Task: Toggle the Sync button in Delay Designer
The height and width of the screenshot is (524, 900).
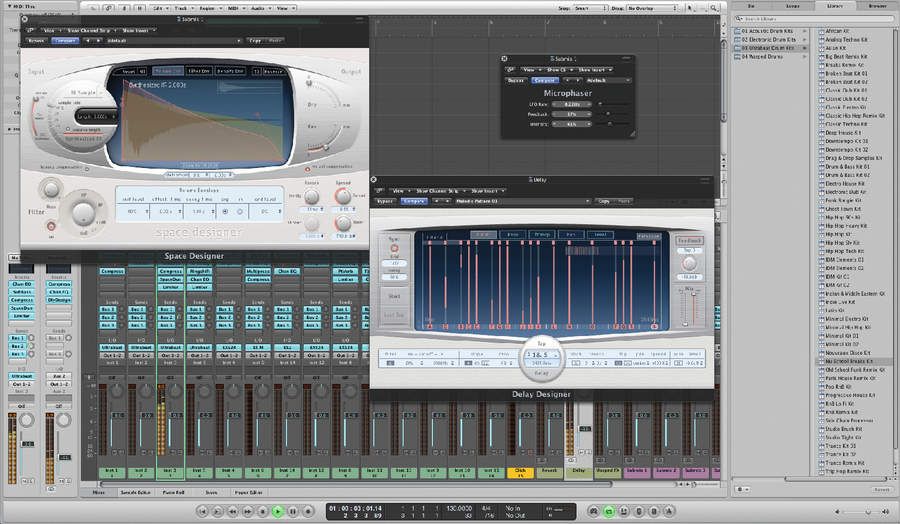Action: coord(394,249)
